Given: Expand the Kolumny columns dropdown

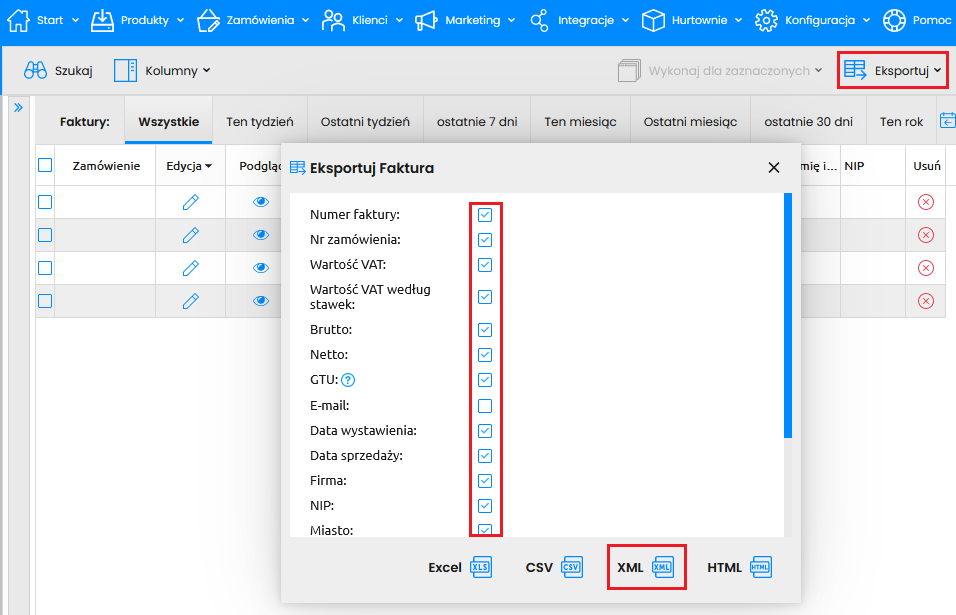Looking at the screenshot, I should coord(162,70).
